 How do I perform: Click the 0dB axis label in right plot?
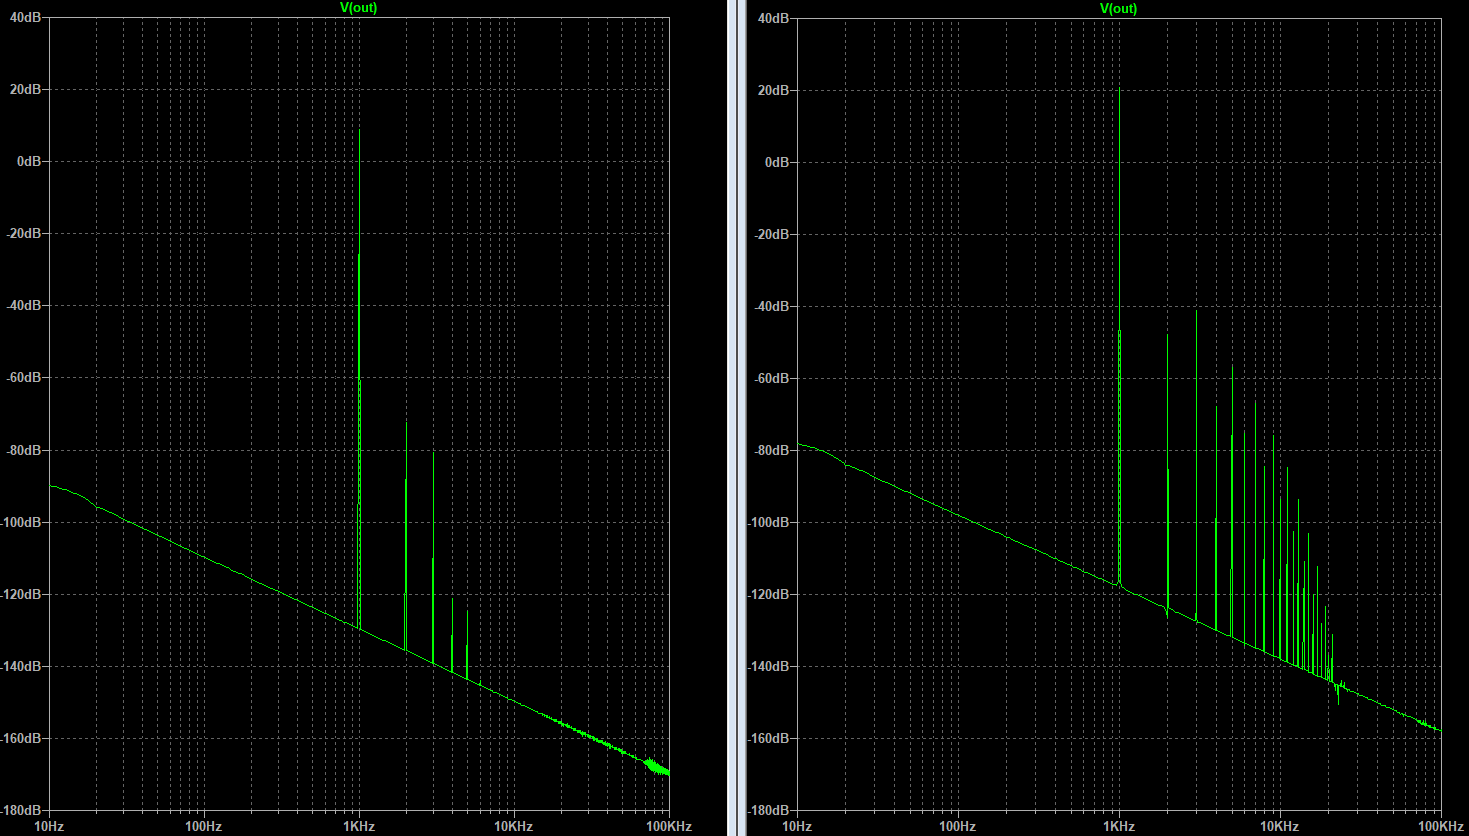(777, 162)
